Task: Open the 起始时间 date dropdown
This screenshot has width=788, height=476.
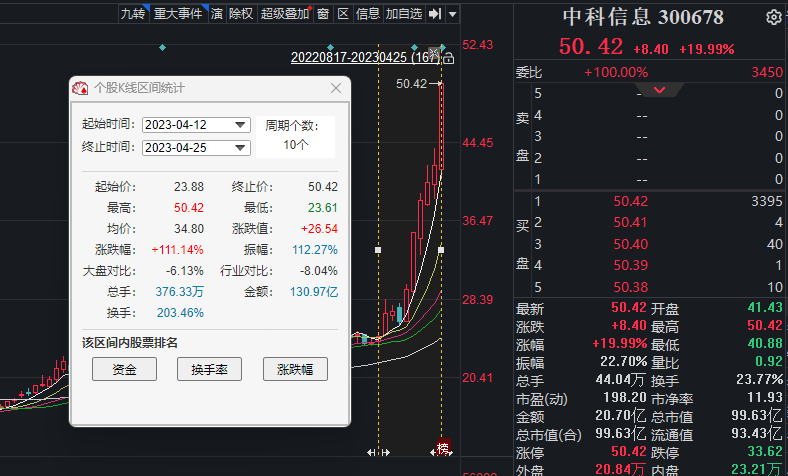Action: pos(240,125)
